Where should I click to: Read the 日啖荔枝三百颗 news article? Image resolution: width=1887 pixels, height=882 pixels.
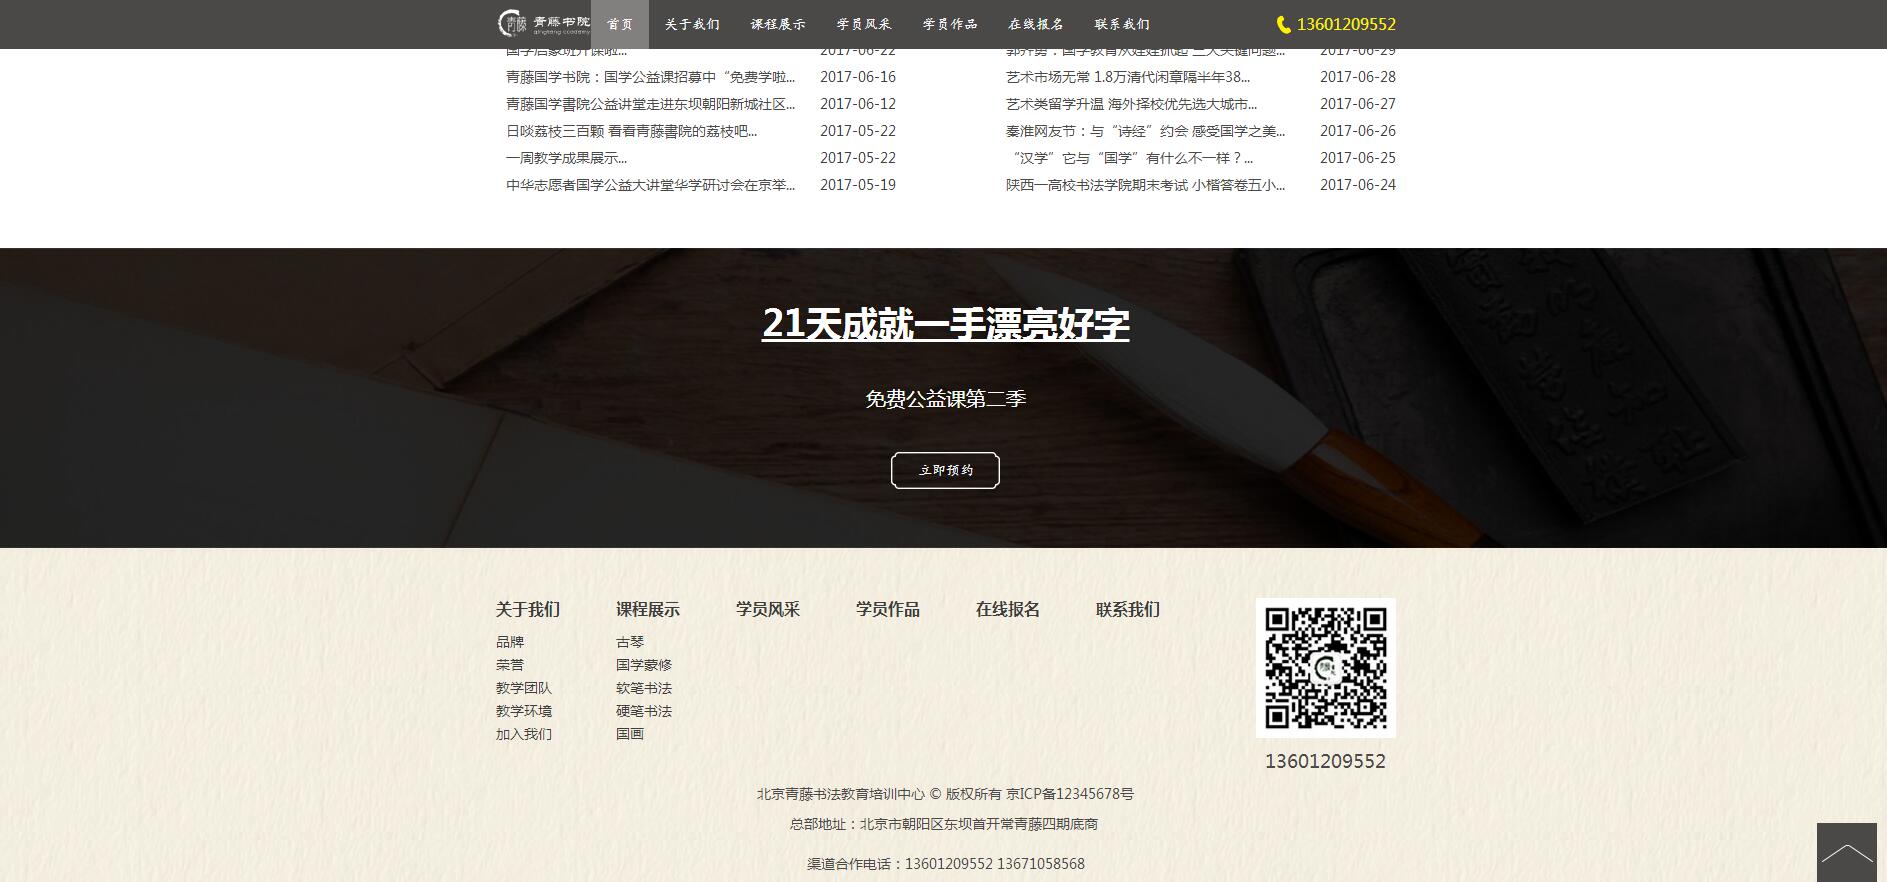click(631, 131)
